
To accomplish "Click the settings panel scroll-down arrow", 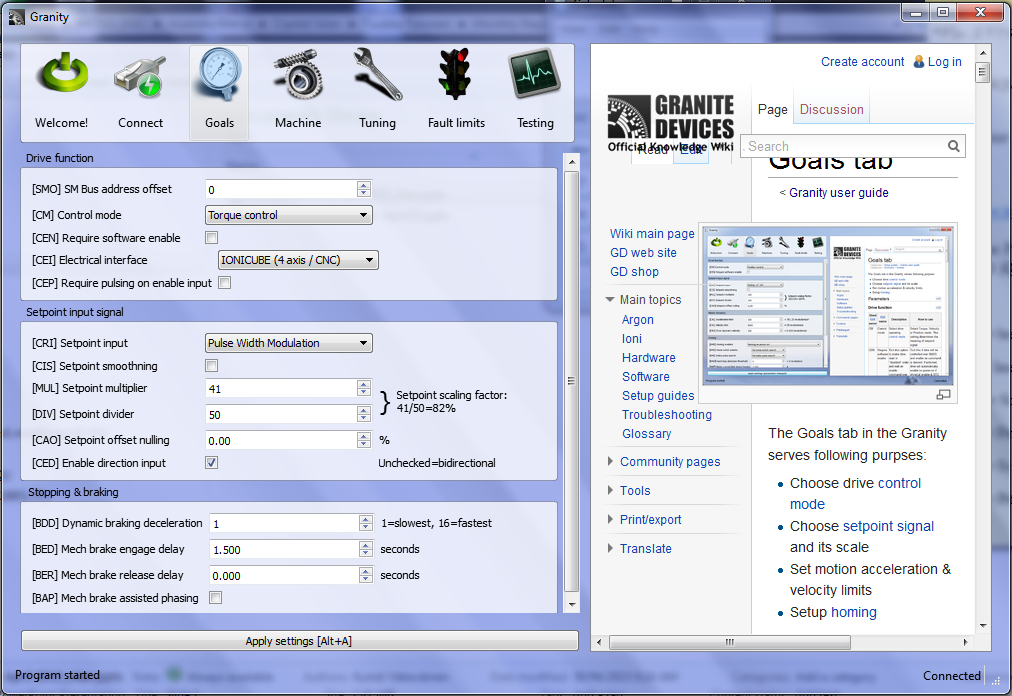I will tap(572, 605).
